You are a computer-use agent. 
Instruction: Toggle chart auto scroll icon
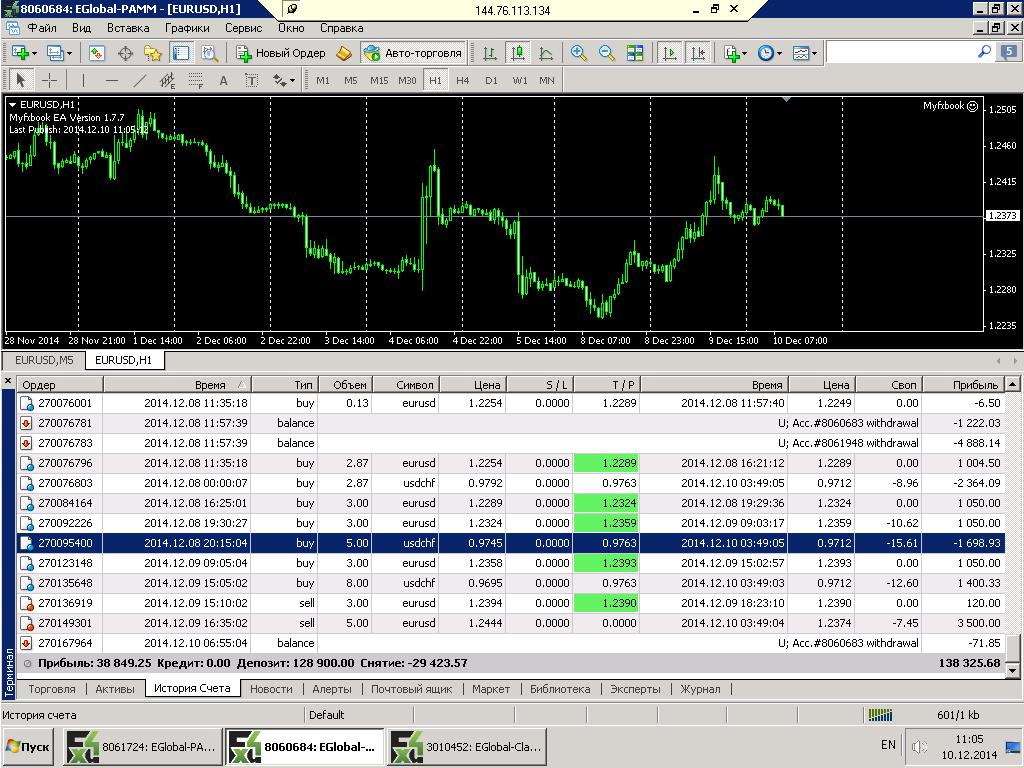click(669, 53)
